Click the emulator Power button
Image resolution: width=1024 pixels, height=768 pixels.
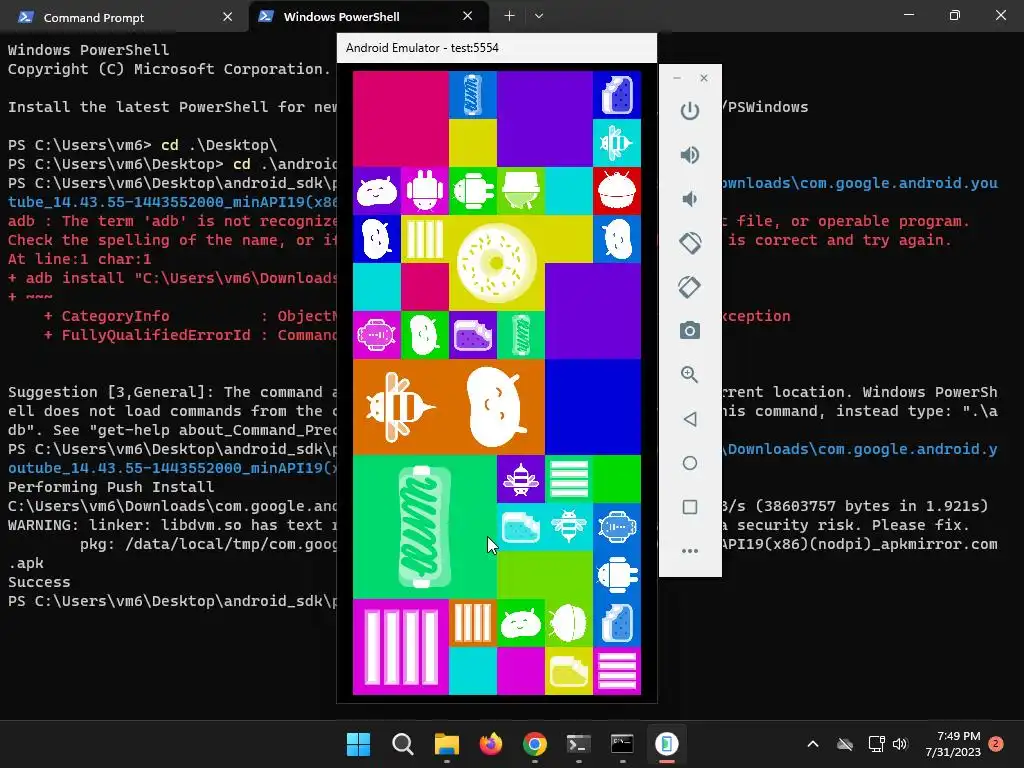[x=690, y=111]
